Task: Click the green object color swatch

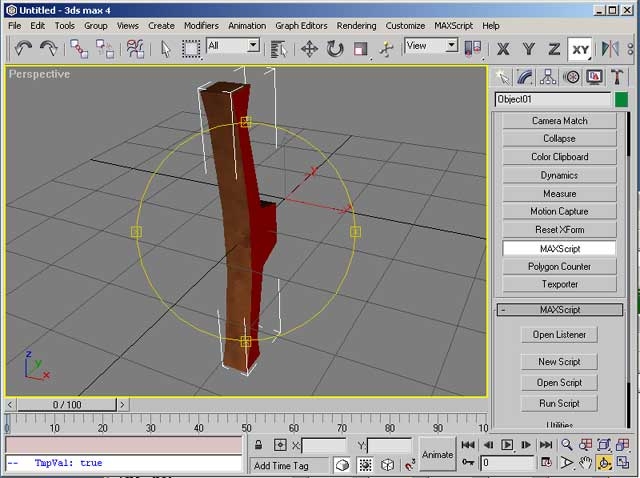Action: tap(621, 99)
